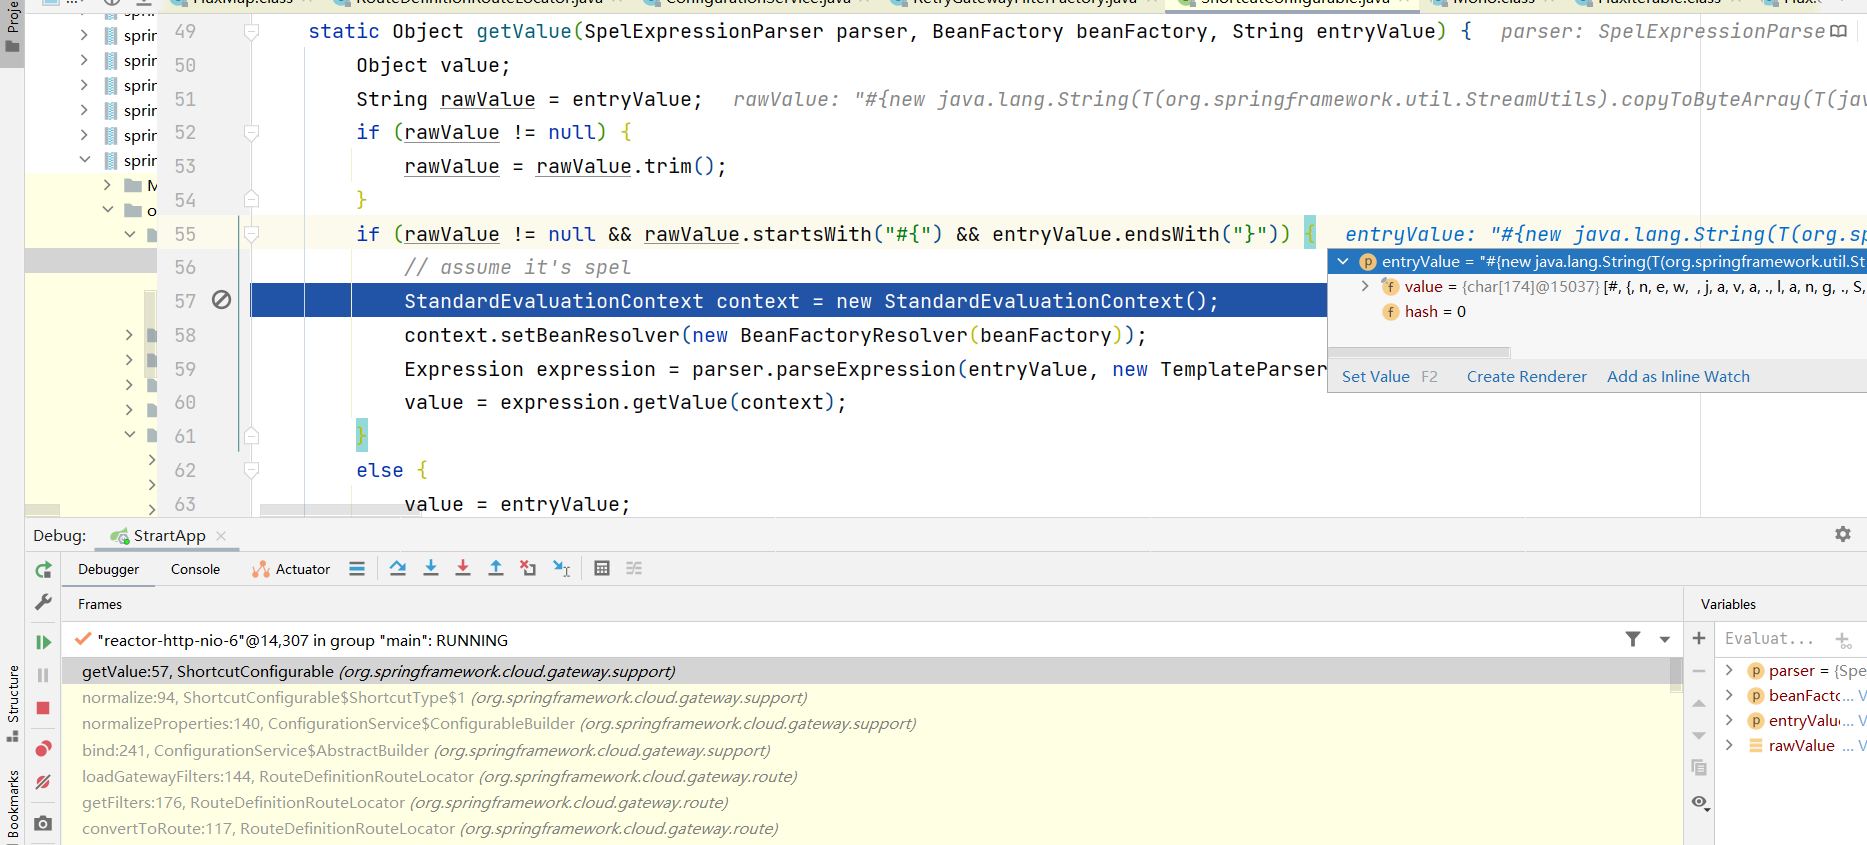Select getFilters:176 stack frame

[x=866, y=802]
